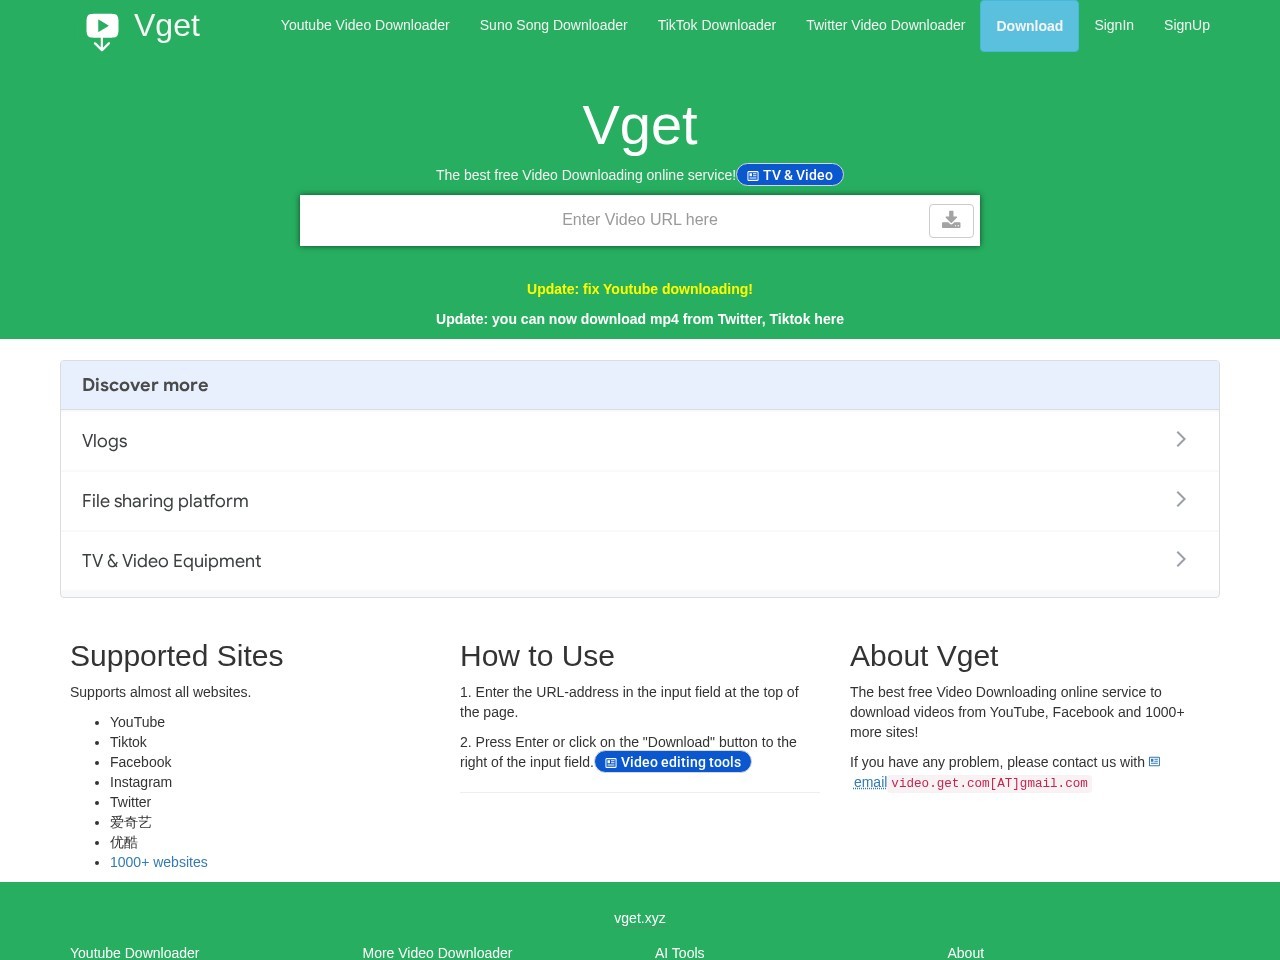Open the Vlogs chevron arrow

point(1181,439)
